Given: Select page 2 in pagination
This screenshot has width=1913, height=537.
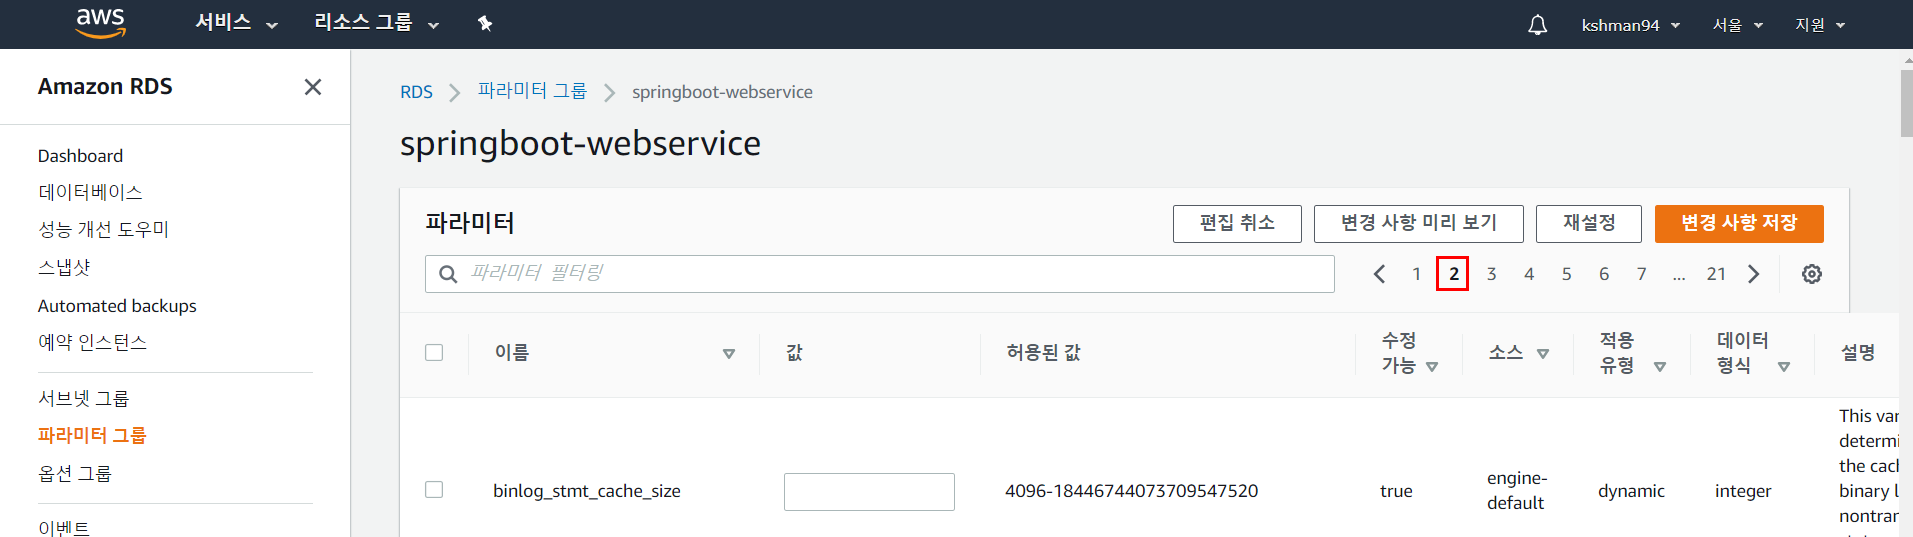Looking at the screenshot, I should coord(1453,274).
